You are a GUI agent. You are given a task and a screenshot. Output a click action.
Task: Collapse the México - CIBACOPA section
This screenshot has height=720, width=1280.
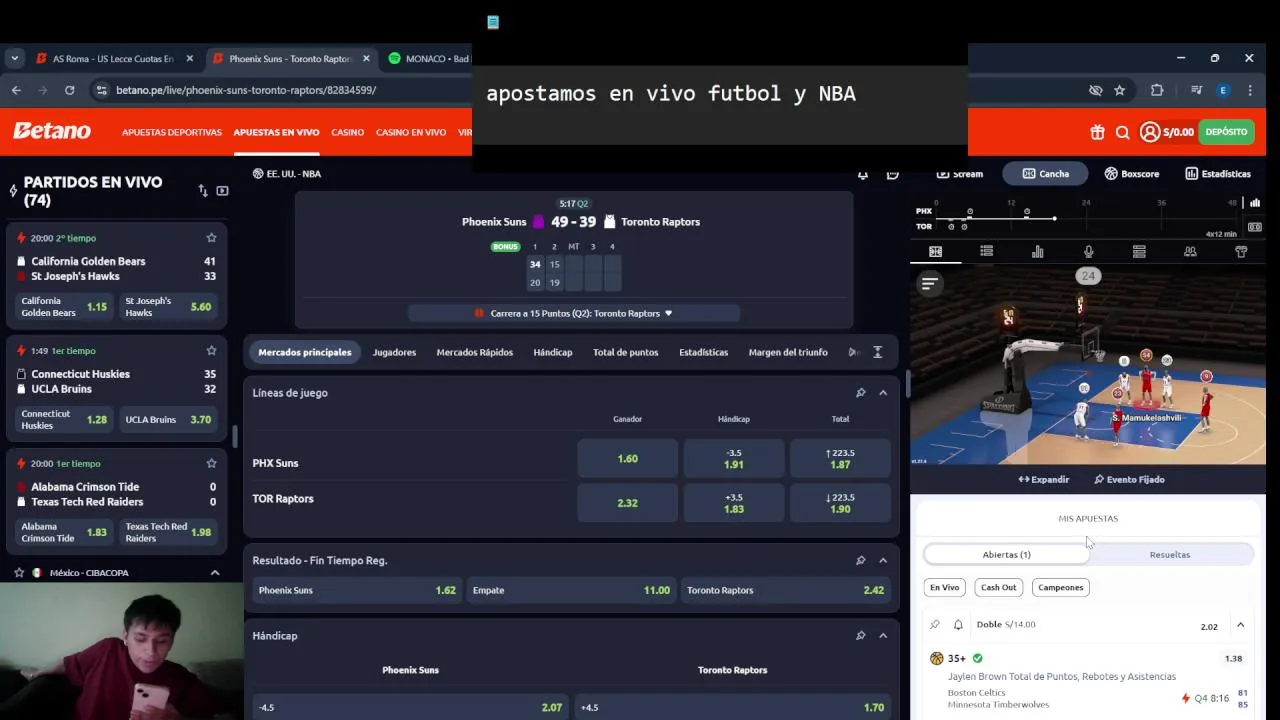(214, 573)
